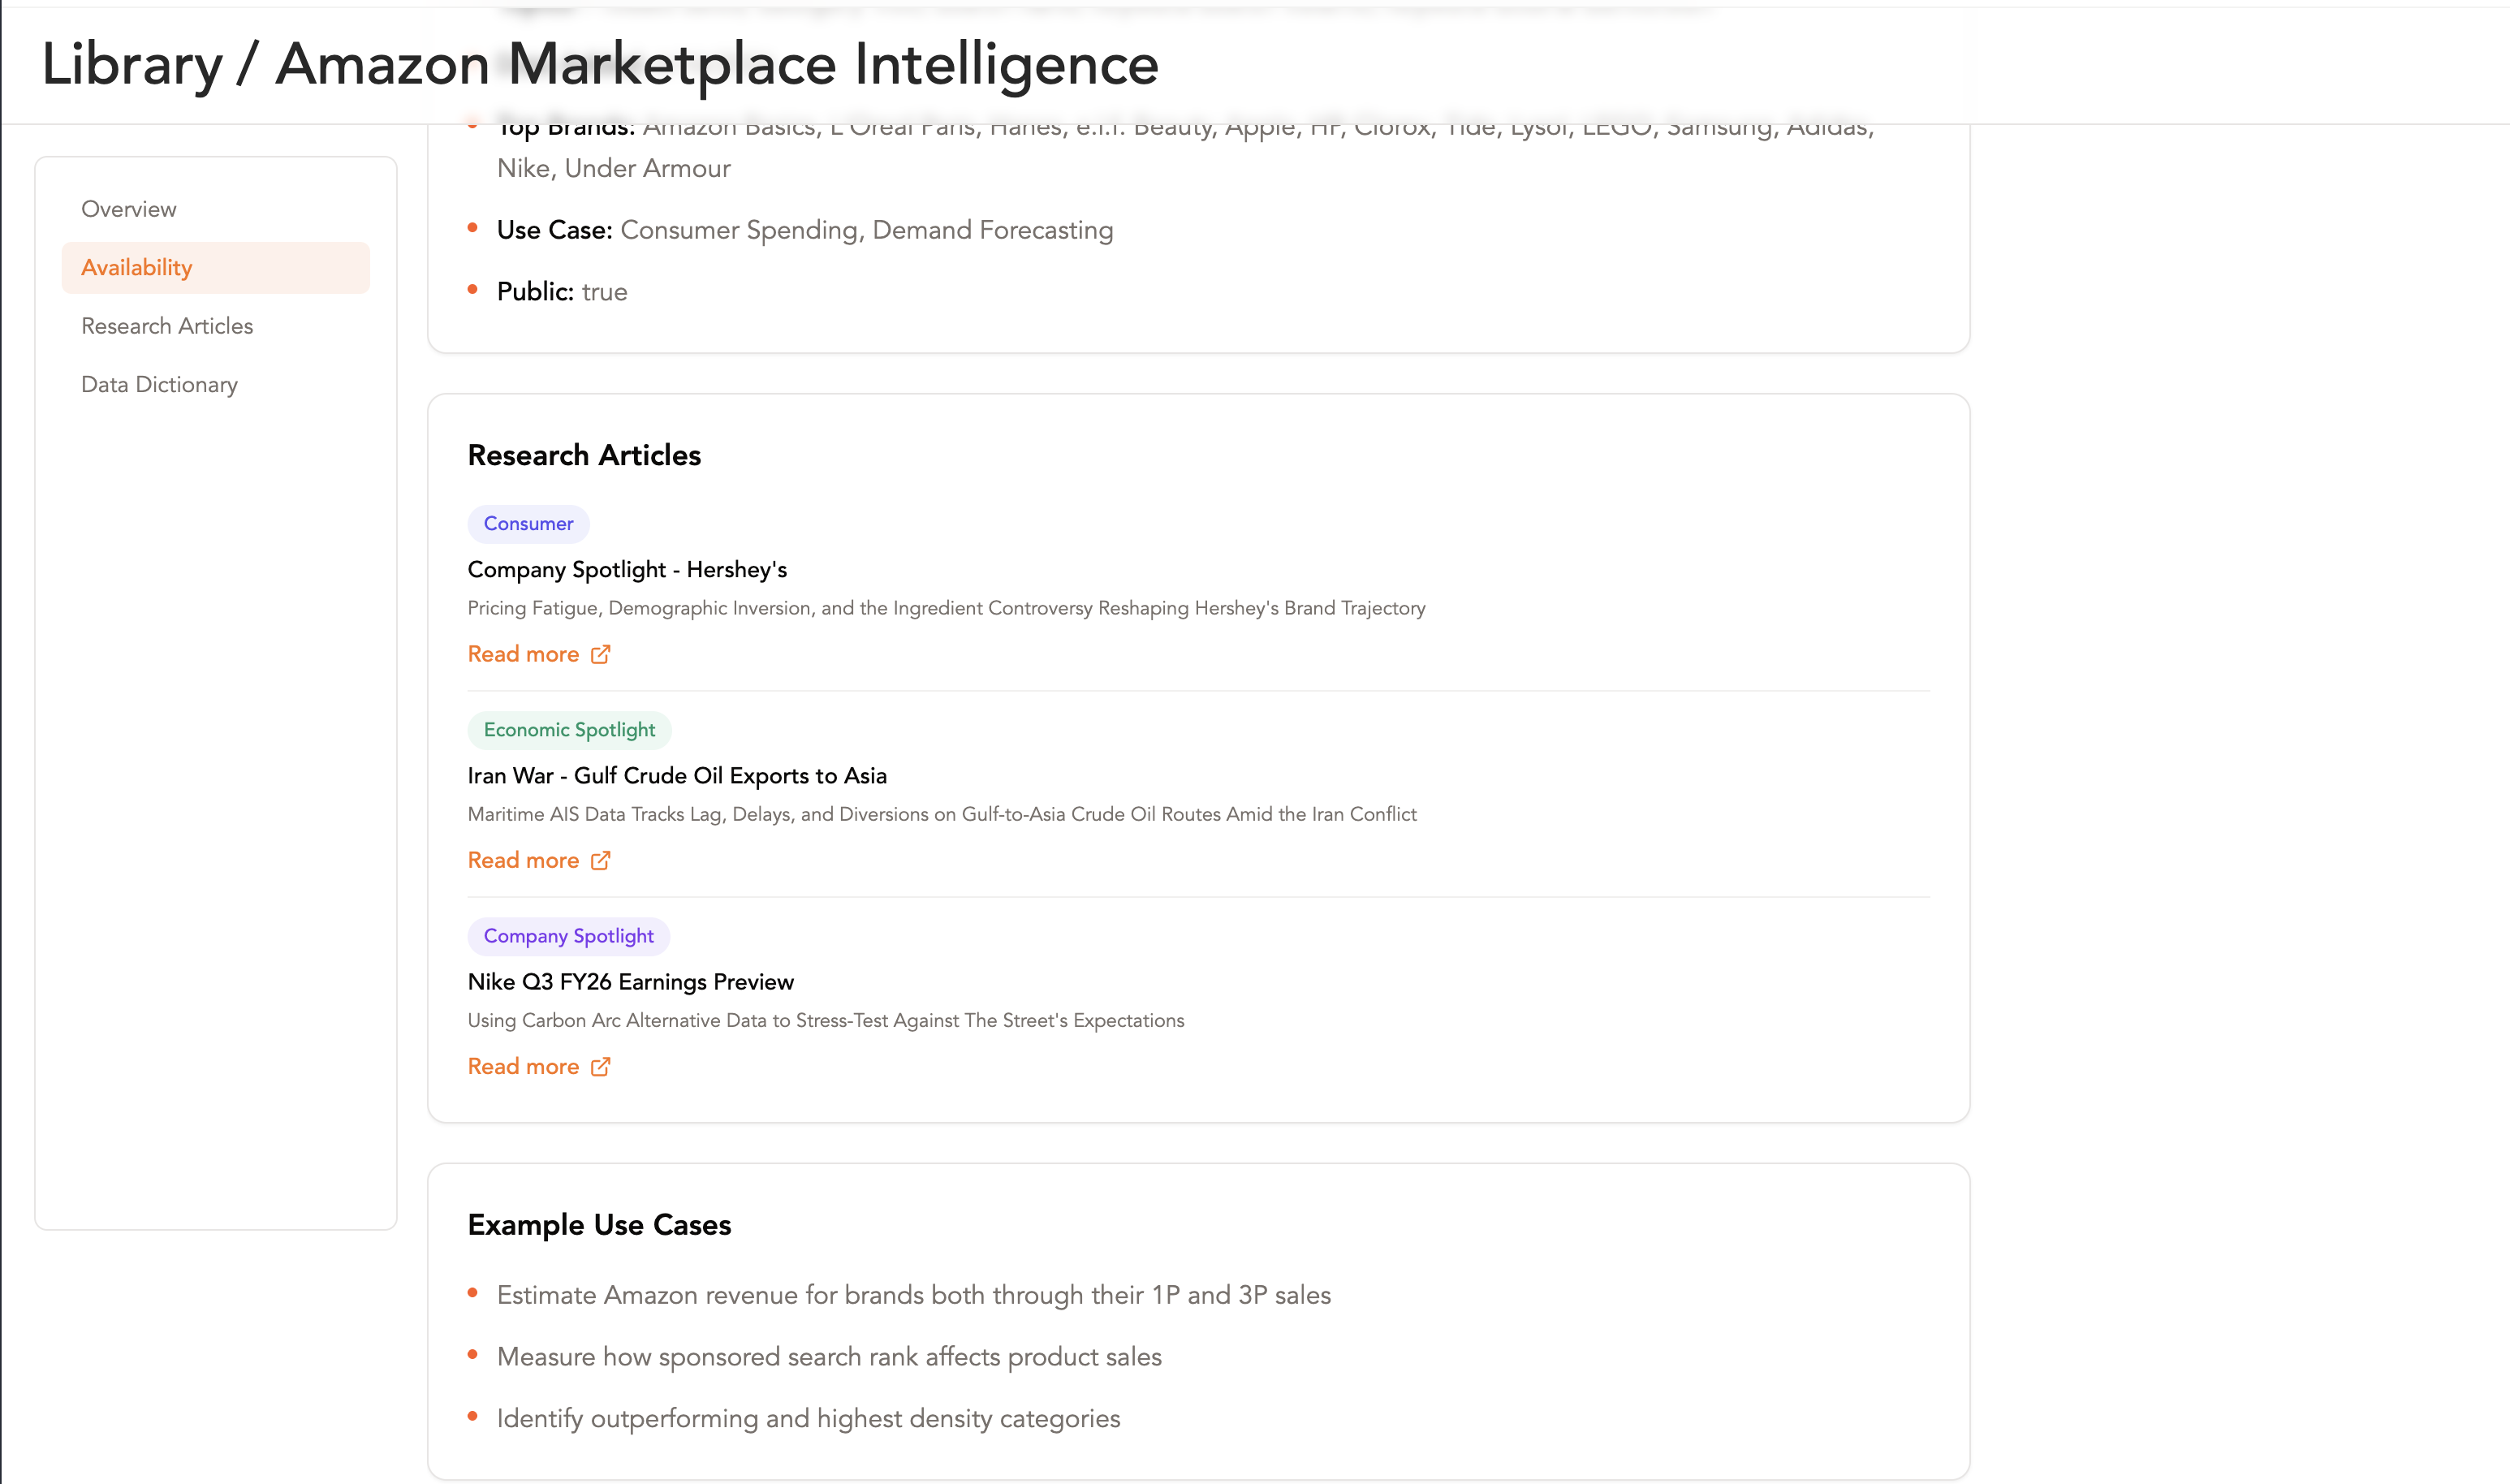The image size is (2510, 1484).
Task: Click the Company Spotlight tag badge
Action: coord(568,936)
